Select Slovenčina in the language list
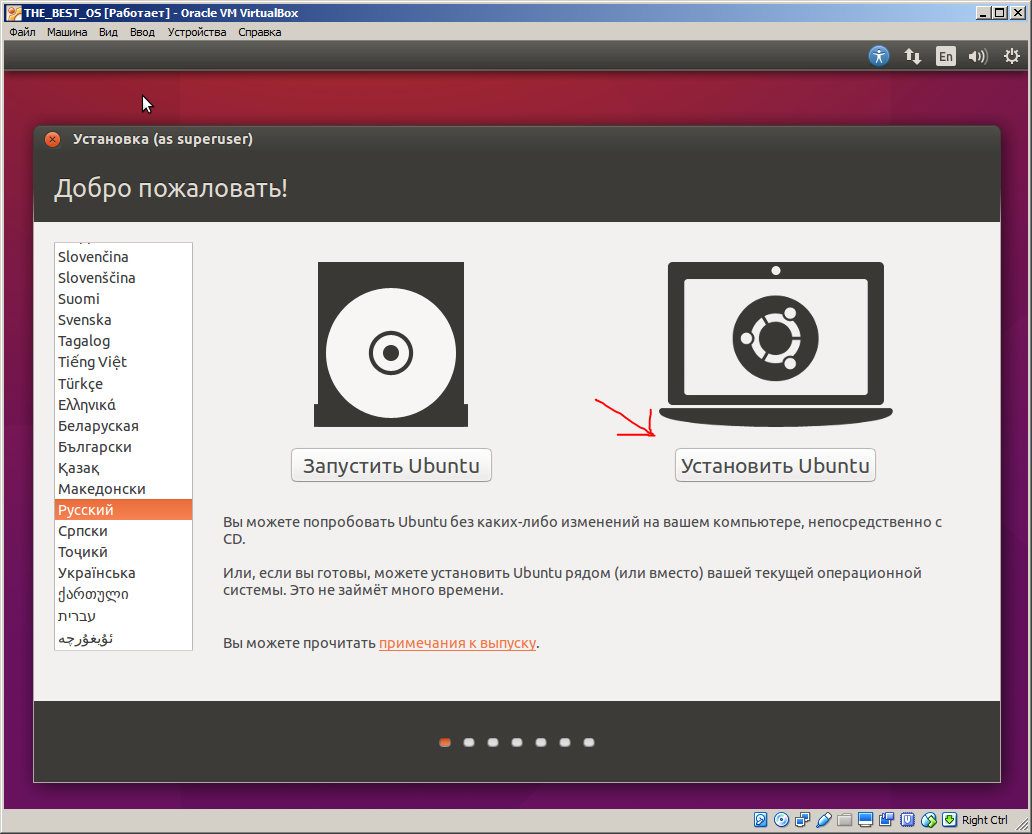This screenshot has width=1032, height=834. 123,257
